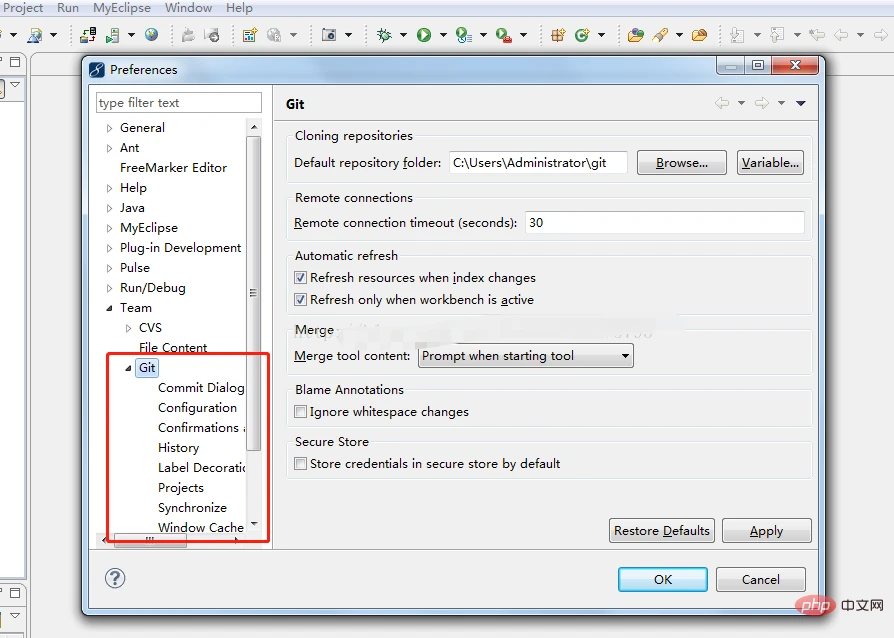This screenshot has height=638, width=894.
Task: Open dropdown next to green Run icon
Action: pos(443,35)
